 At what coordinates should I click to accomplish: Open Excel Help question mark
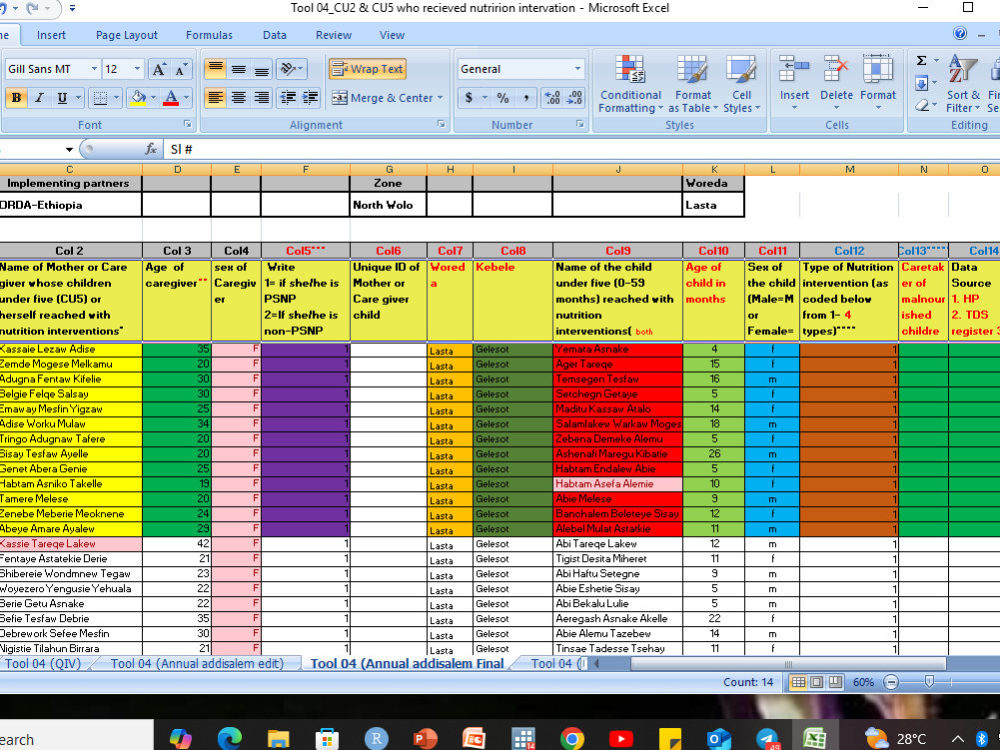tap(959, 33)
